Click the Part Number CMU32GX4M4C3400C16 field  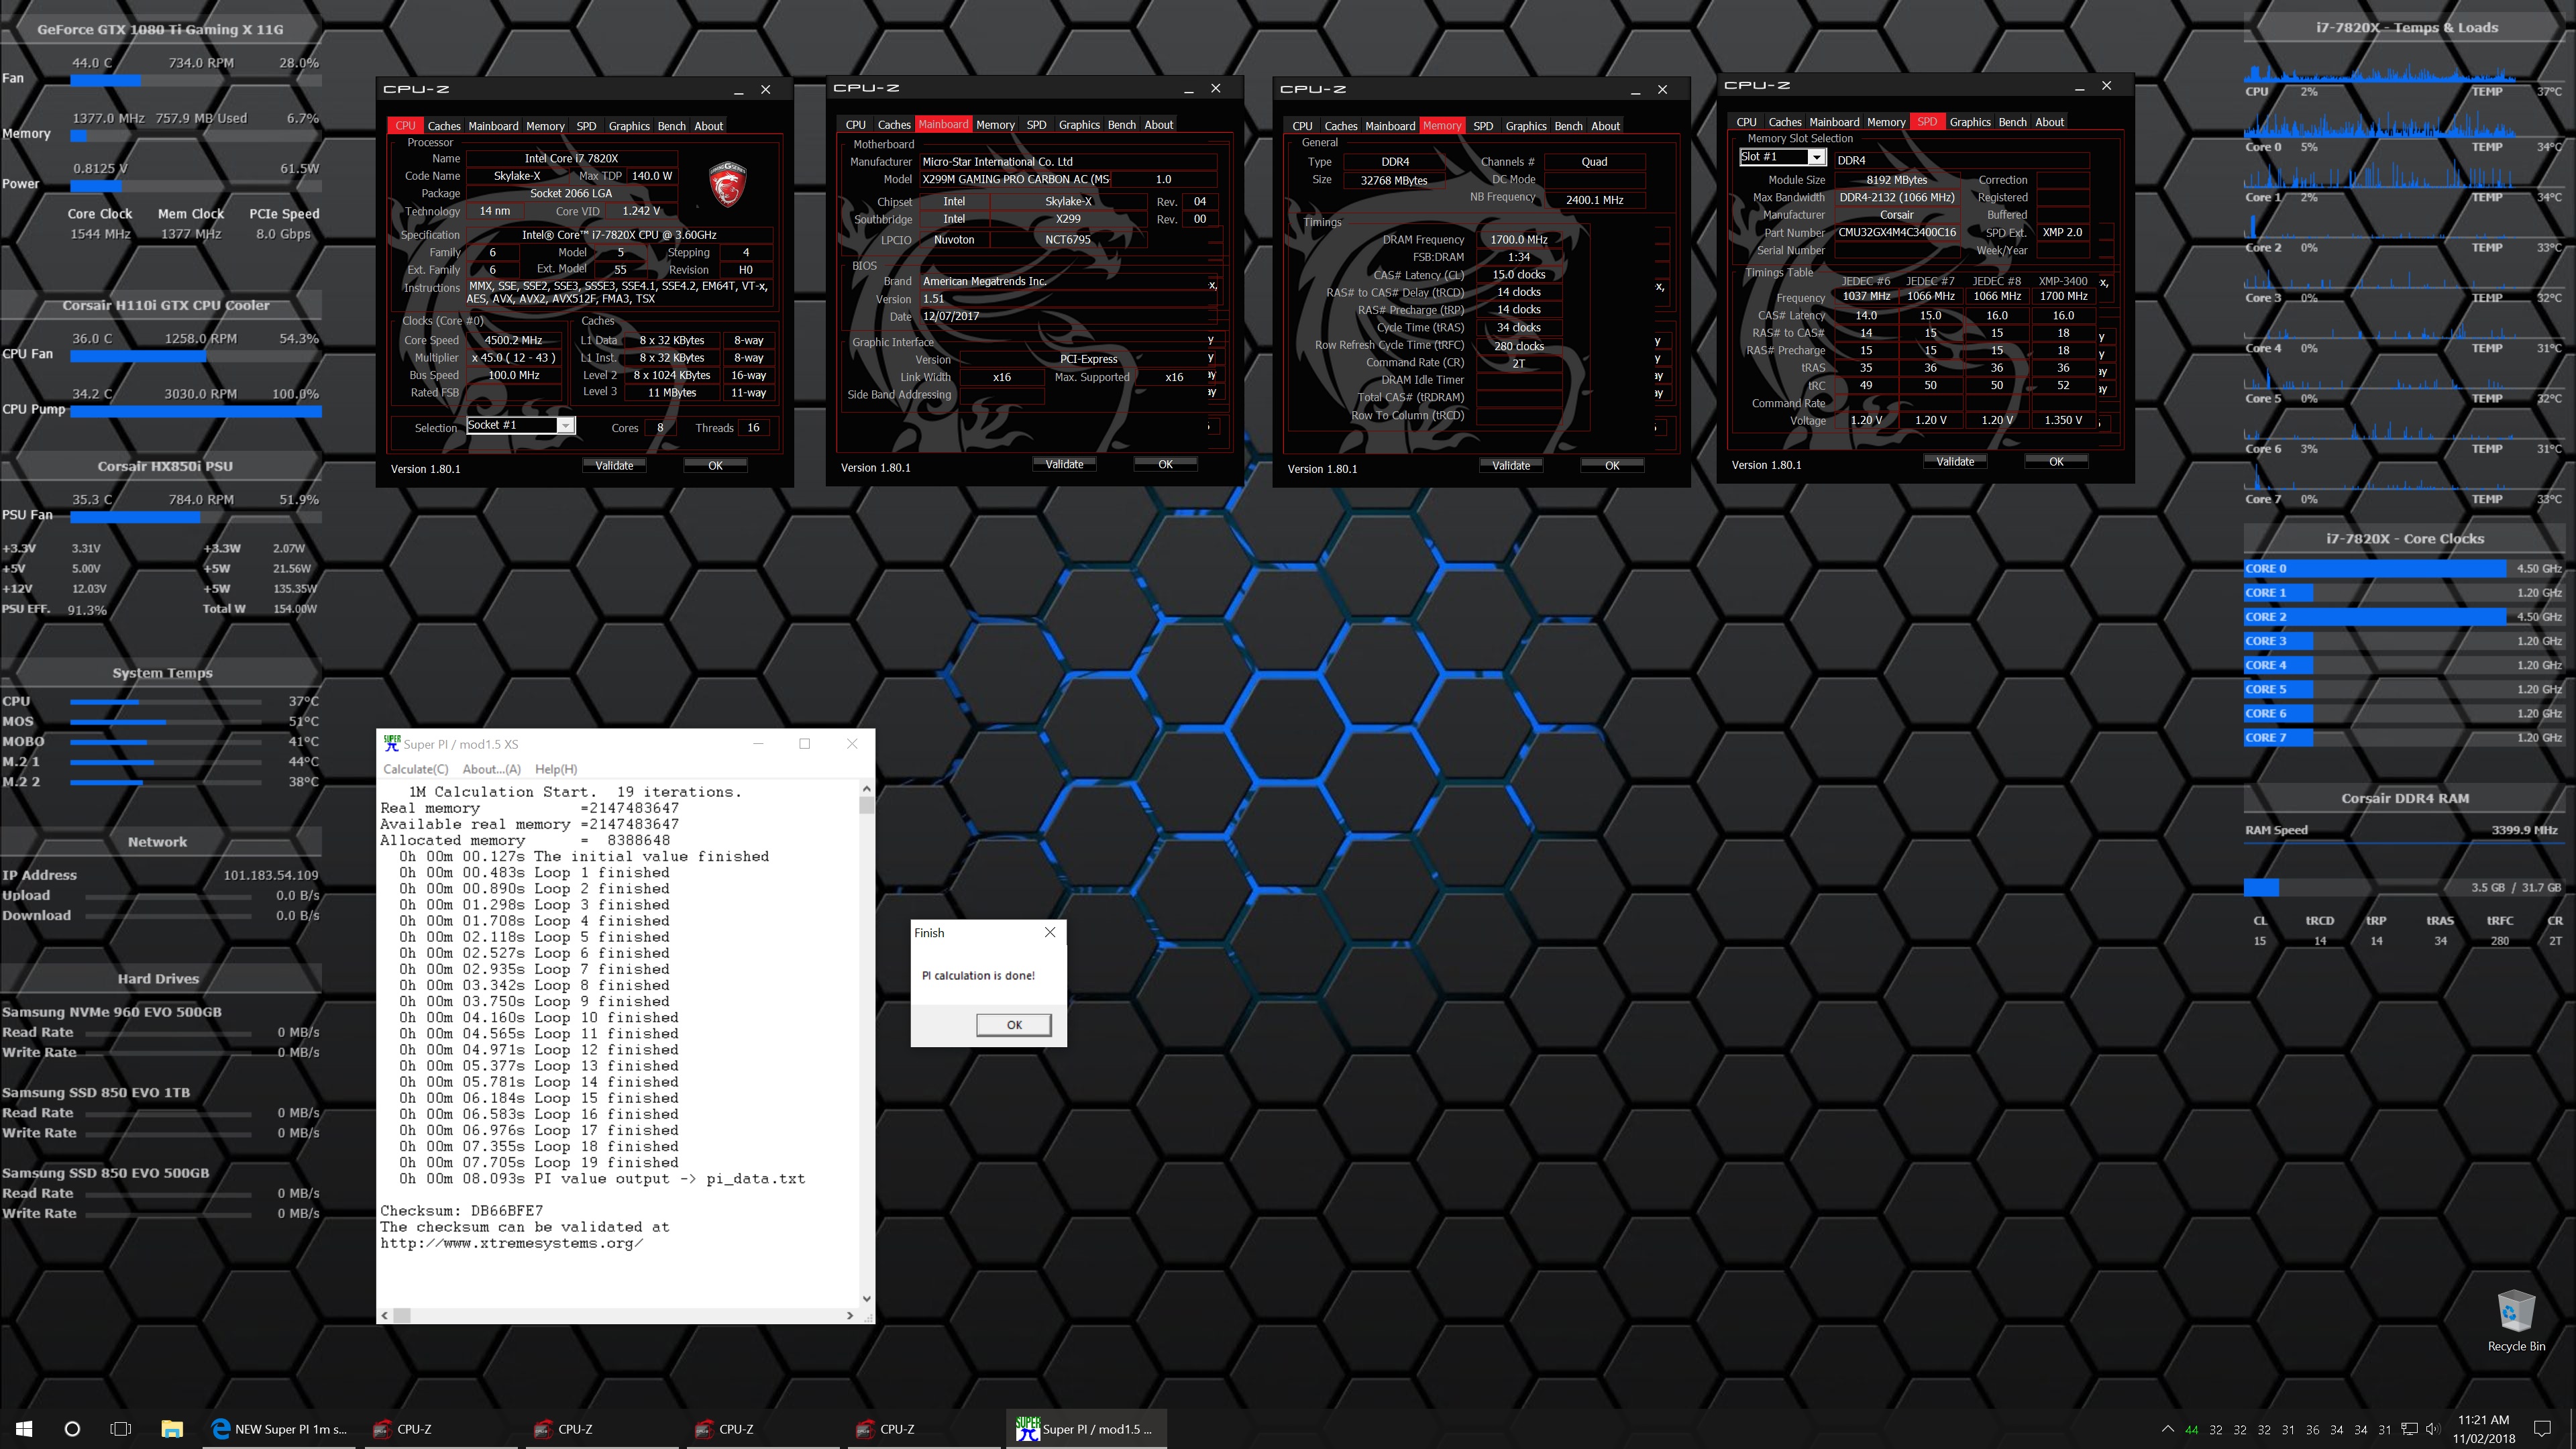click(1896, 232)
